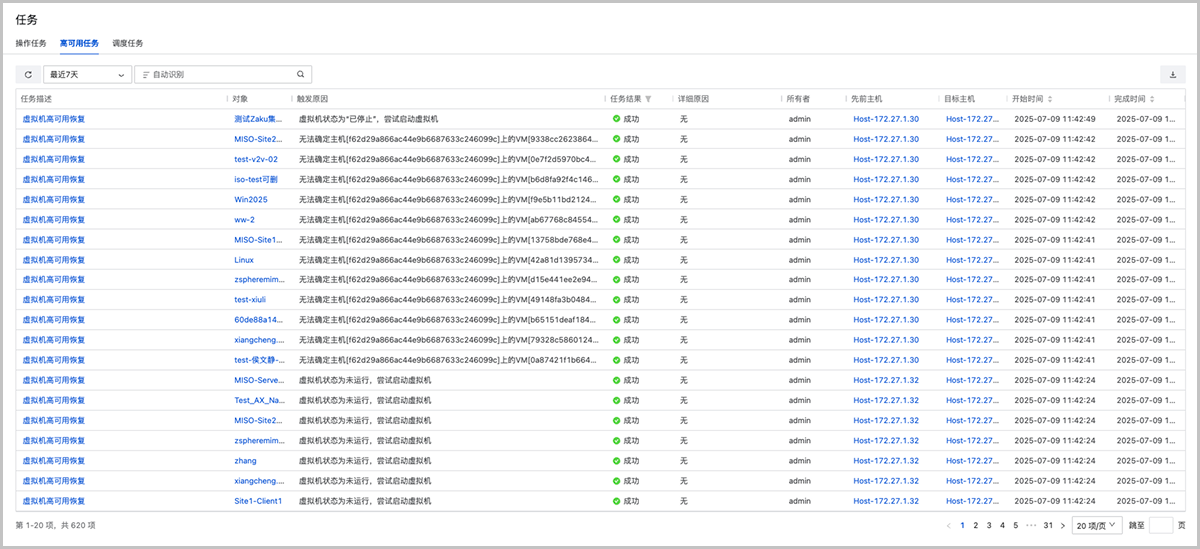
Task: Open the Win2025 object link
Action: (249, 200)
